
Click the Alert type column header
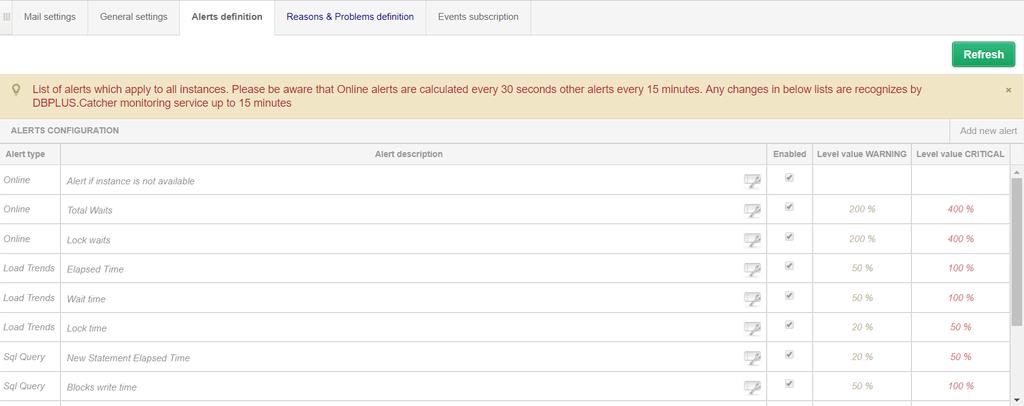(30, 154)
